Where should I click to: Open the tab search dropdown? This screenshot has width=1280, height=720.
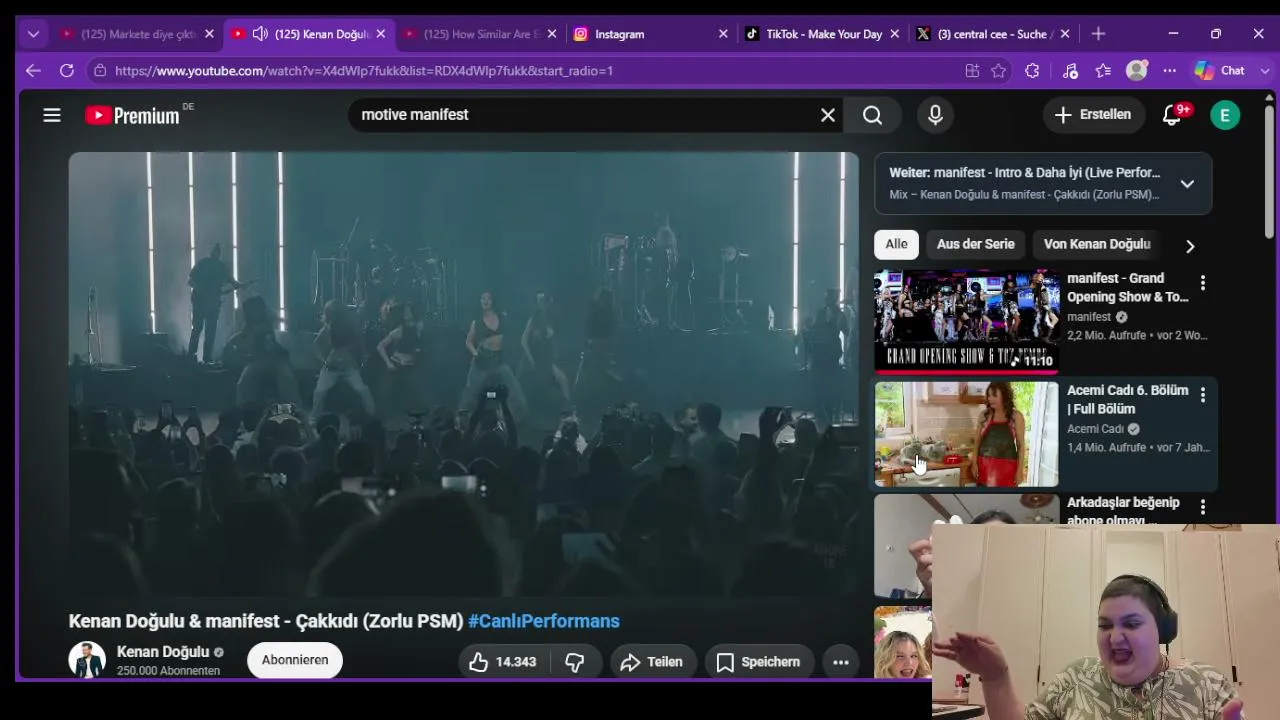[33, 34]
